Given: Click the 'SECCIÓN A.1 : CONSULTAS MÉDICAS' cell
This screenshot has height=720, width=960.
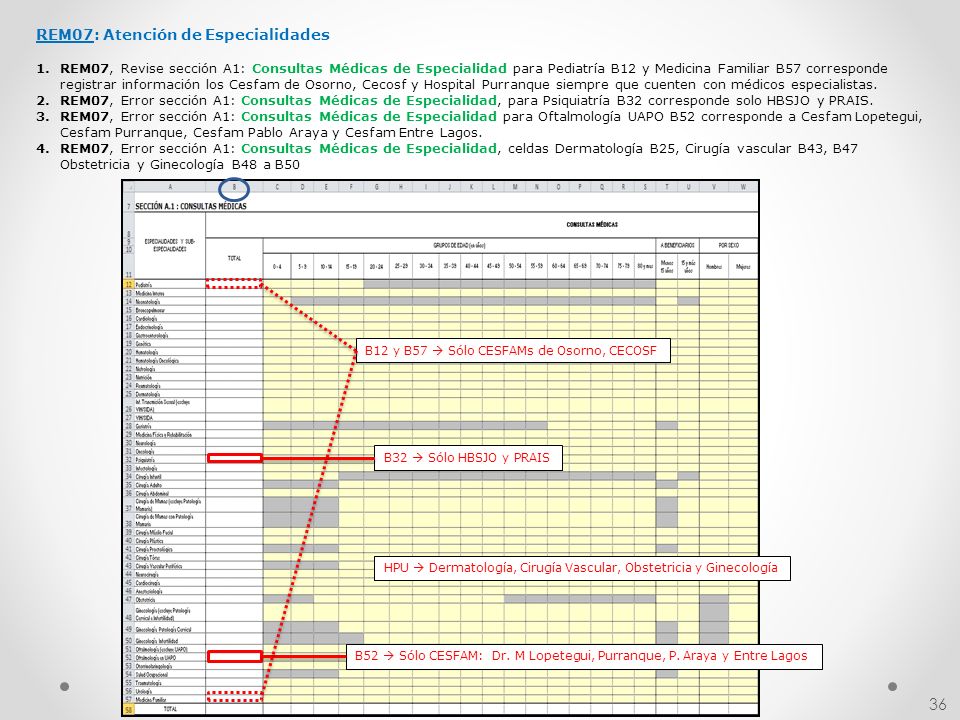Looking at the screenshot, I should [x=190, y=206].
